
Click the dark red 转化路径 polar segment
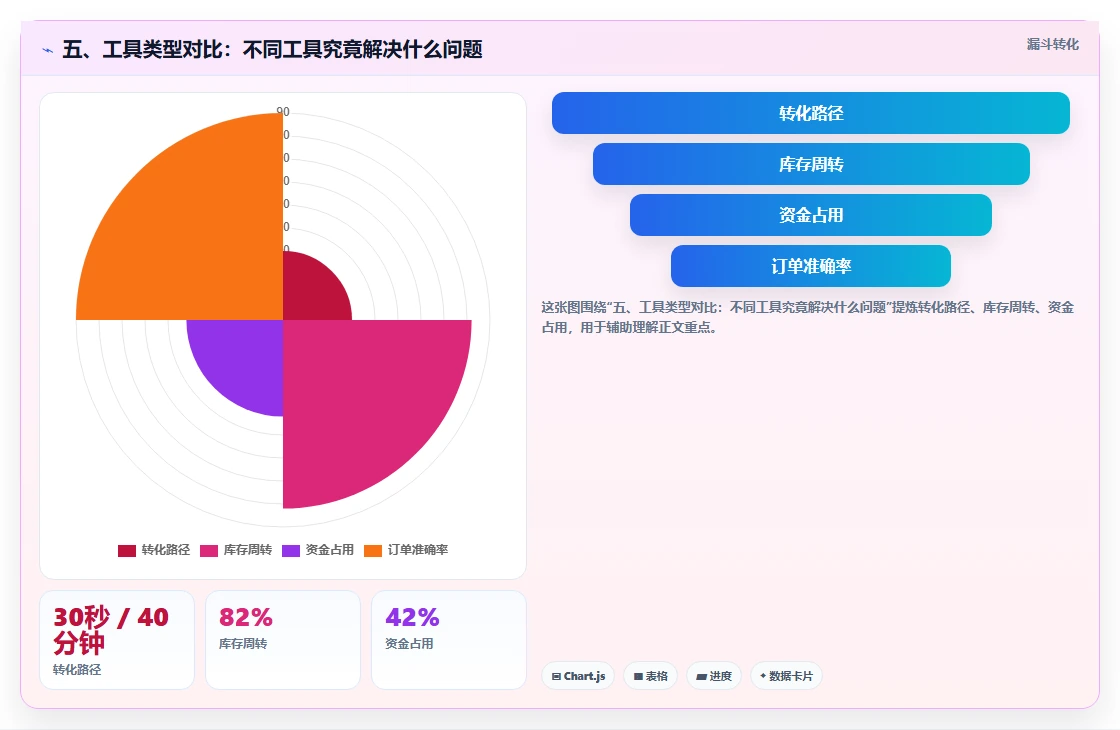[309, 293]
